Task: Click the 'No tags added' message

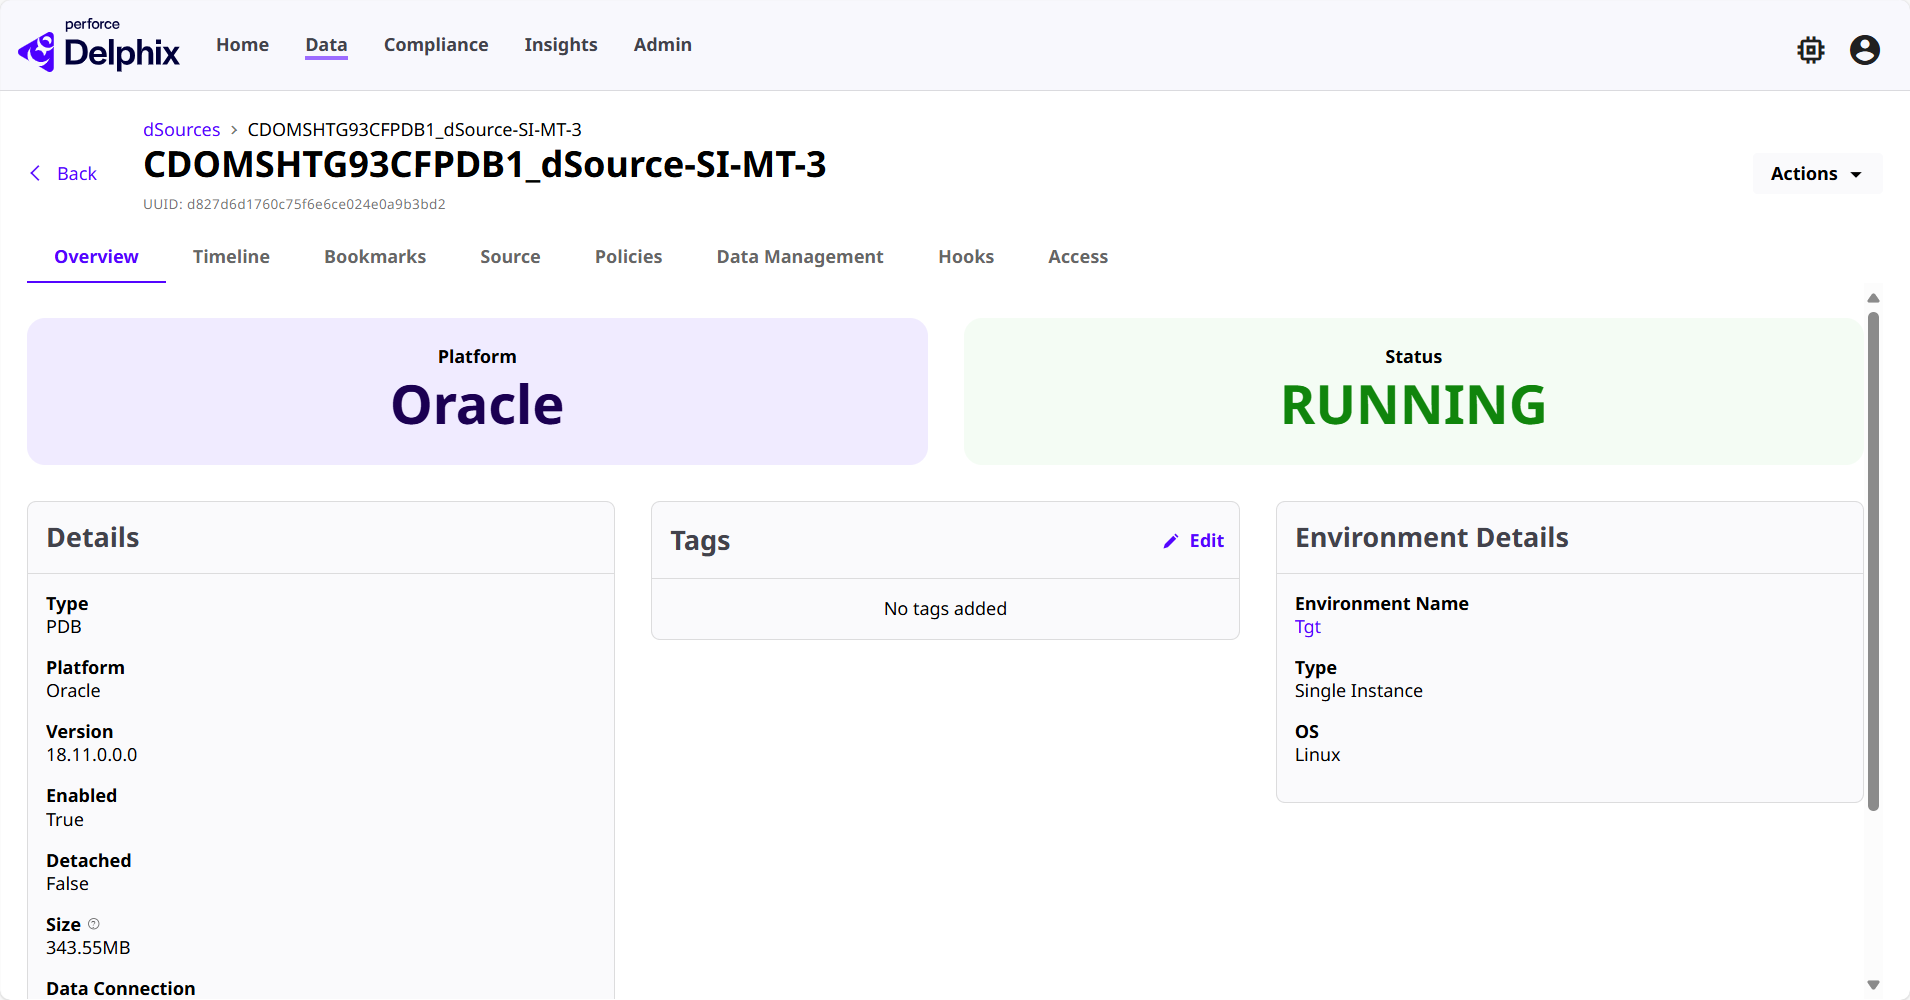Action: pyautogui.click(x=945, y=609)
